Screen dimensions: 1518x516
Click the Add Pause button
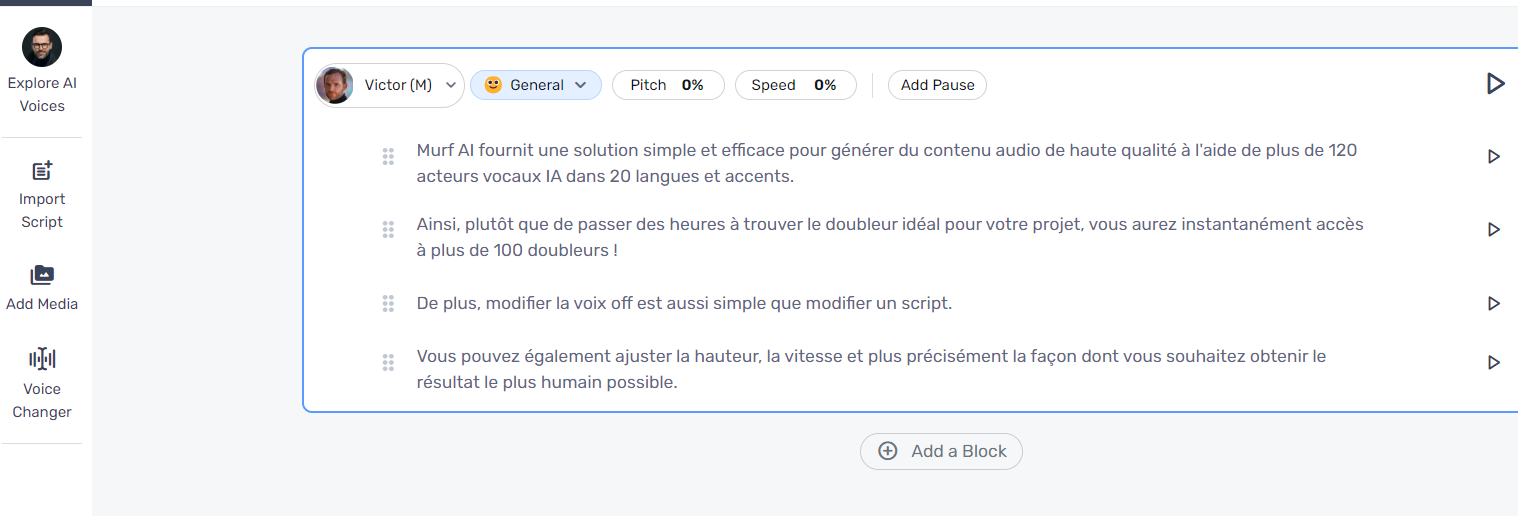(937, 85)
